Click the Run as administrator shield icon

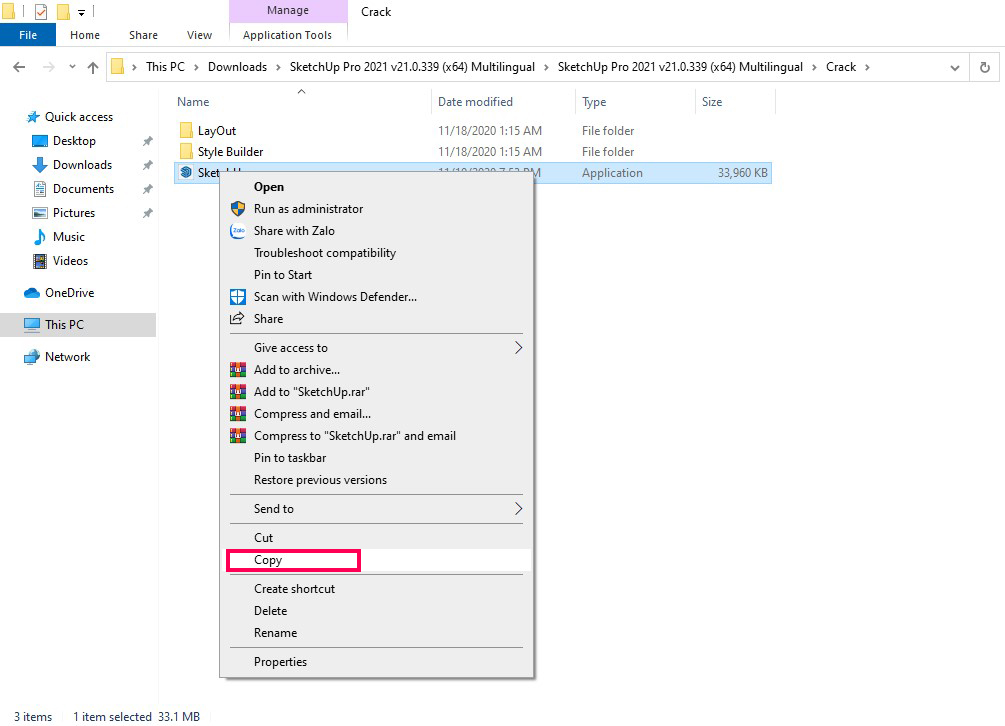click(238, 209)
